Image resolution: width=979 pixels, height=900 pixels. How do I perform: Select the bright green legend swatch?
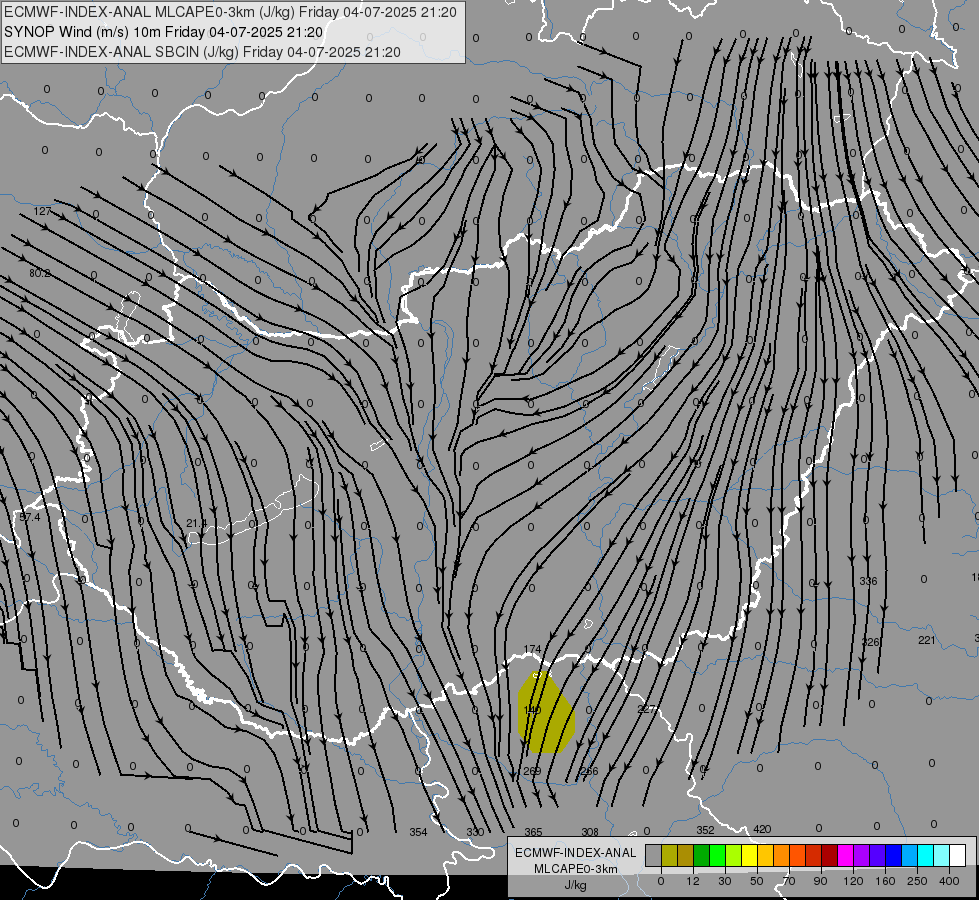click(717, 856)
